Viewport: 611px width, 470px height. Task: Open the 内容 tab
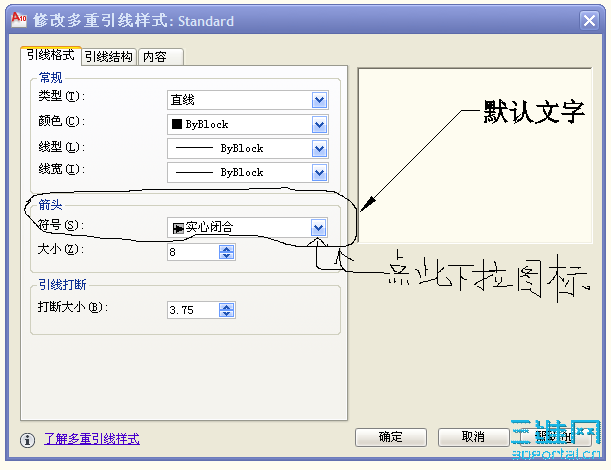coord(161,57)
